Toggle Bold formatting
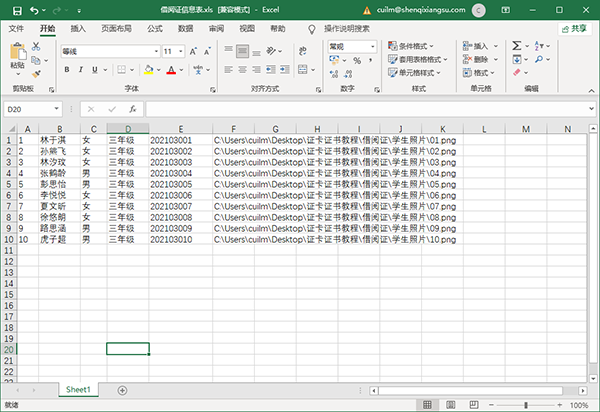The height and width of the screenshot is (412, 600). click(x=67, y=70)
